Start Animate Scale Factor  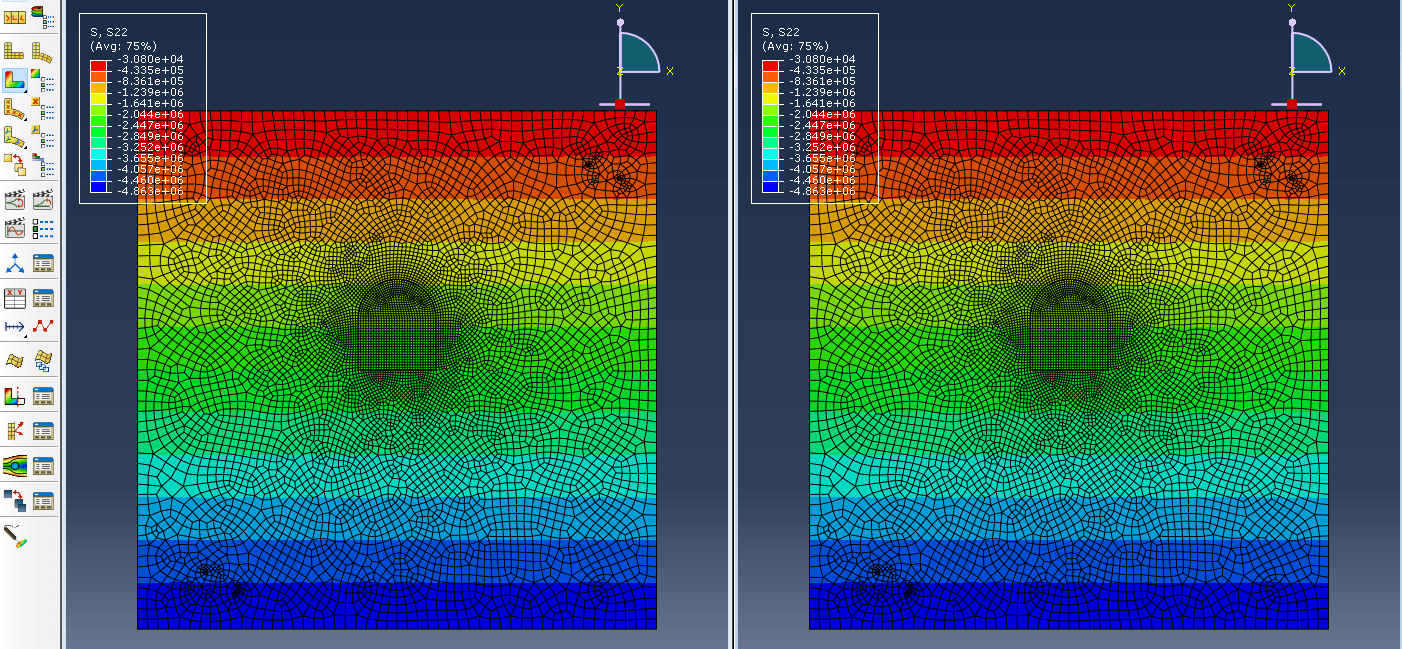click(x=15, y=200)
